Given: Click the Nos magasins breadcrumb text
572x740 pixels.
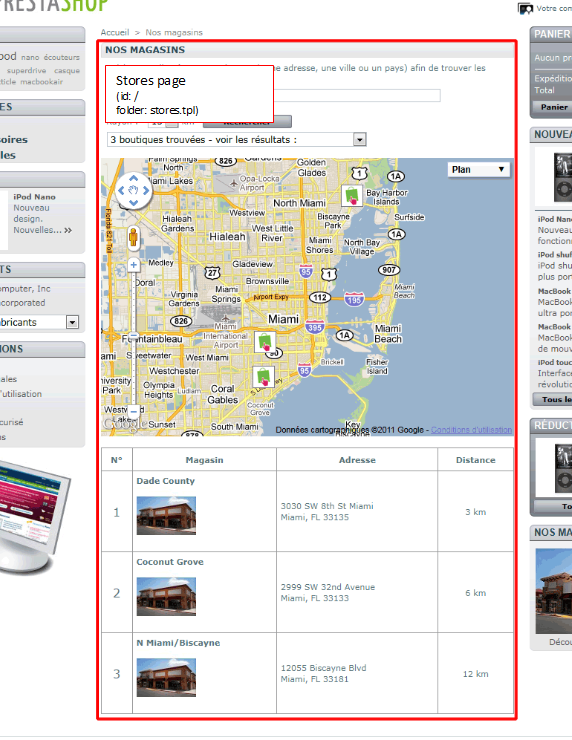Looking at the screenshot, I should (x=174, y=33).
